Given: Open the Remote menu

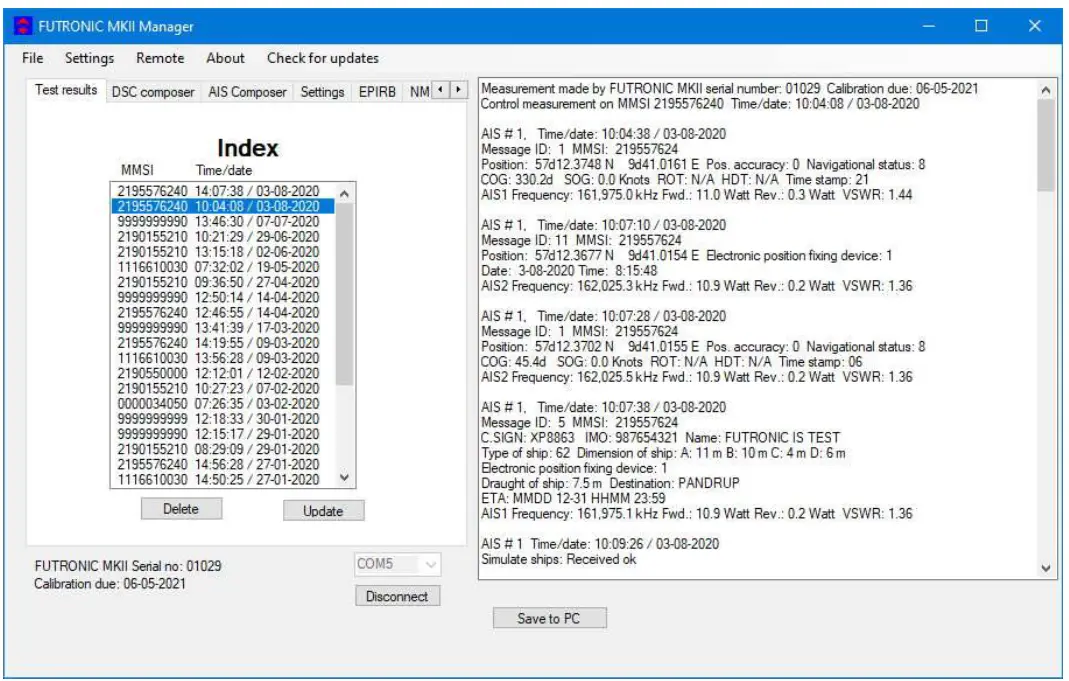Looking at the screenshot, I should point(160,58).
